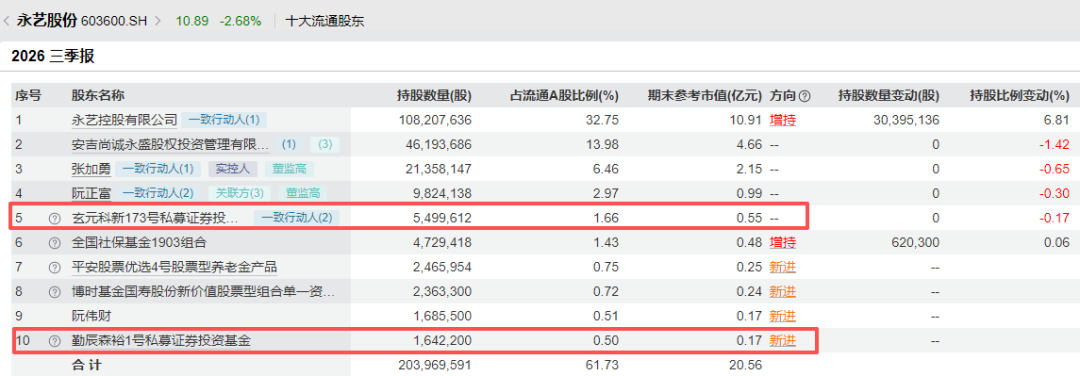This screenshot has height=376, width=1080.
Task: Click 增持 link in 永艺控股有限公司 row
Action: (x=782, y=120)
